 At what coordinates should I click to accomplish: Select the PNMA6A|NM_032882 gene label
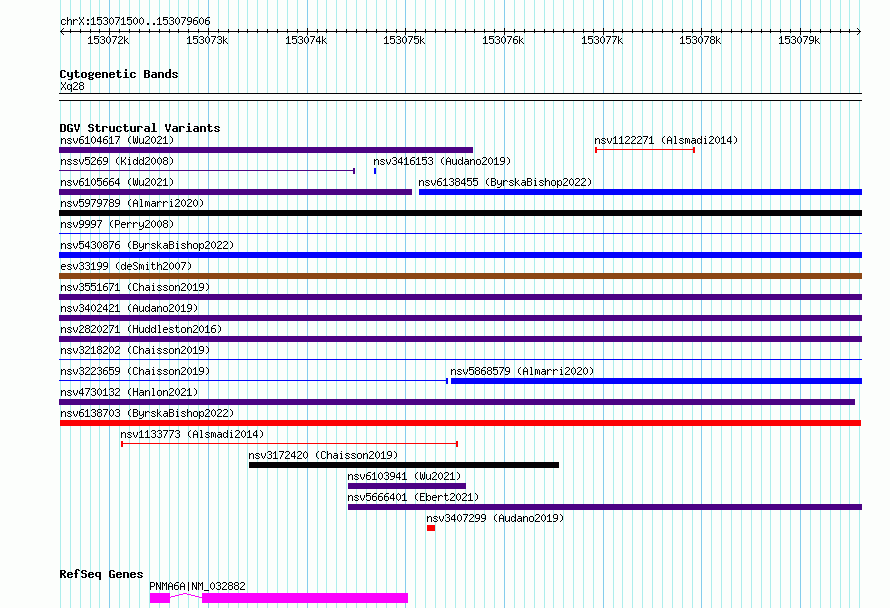point(197,586)
